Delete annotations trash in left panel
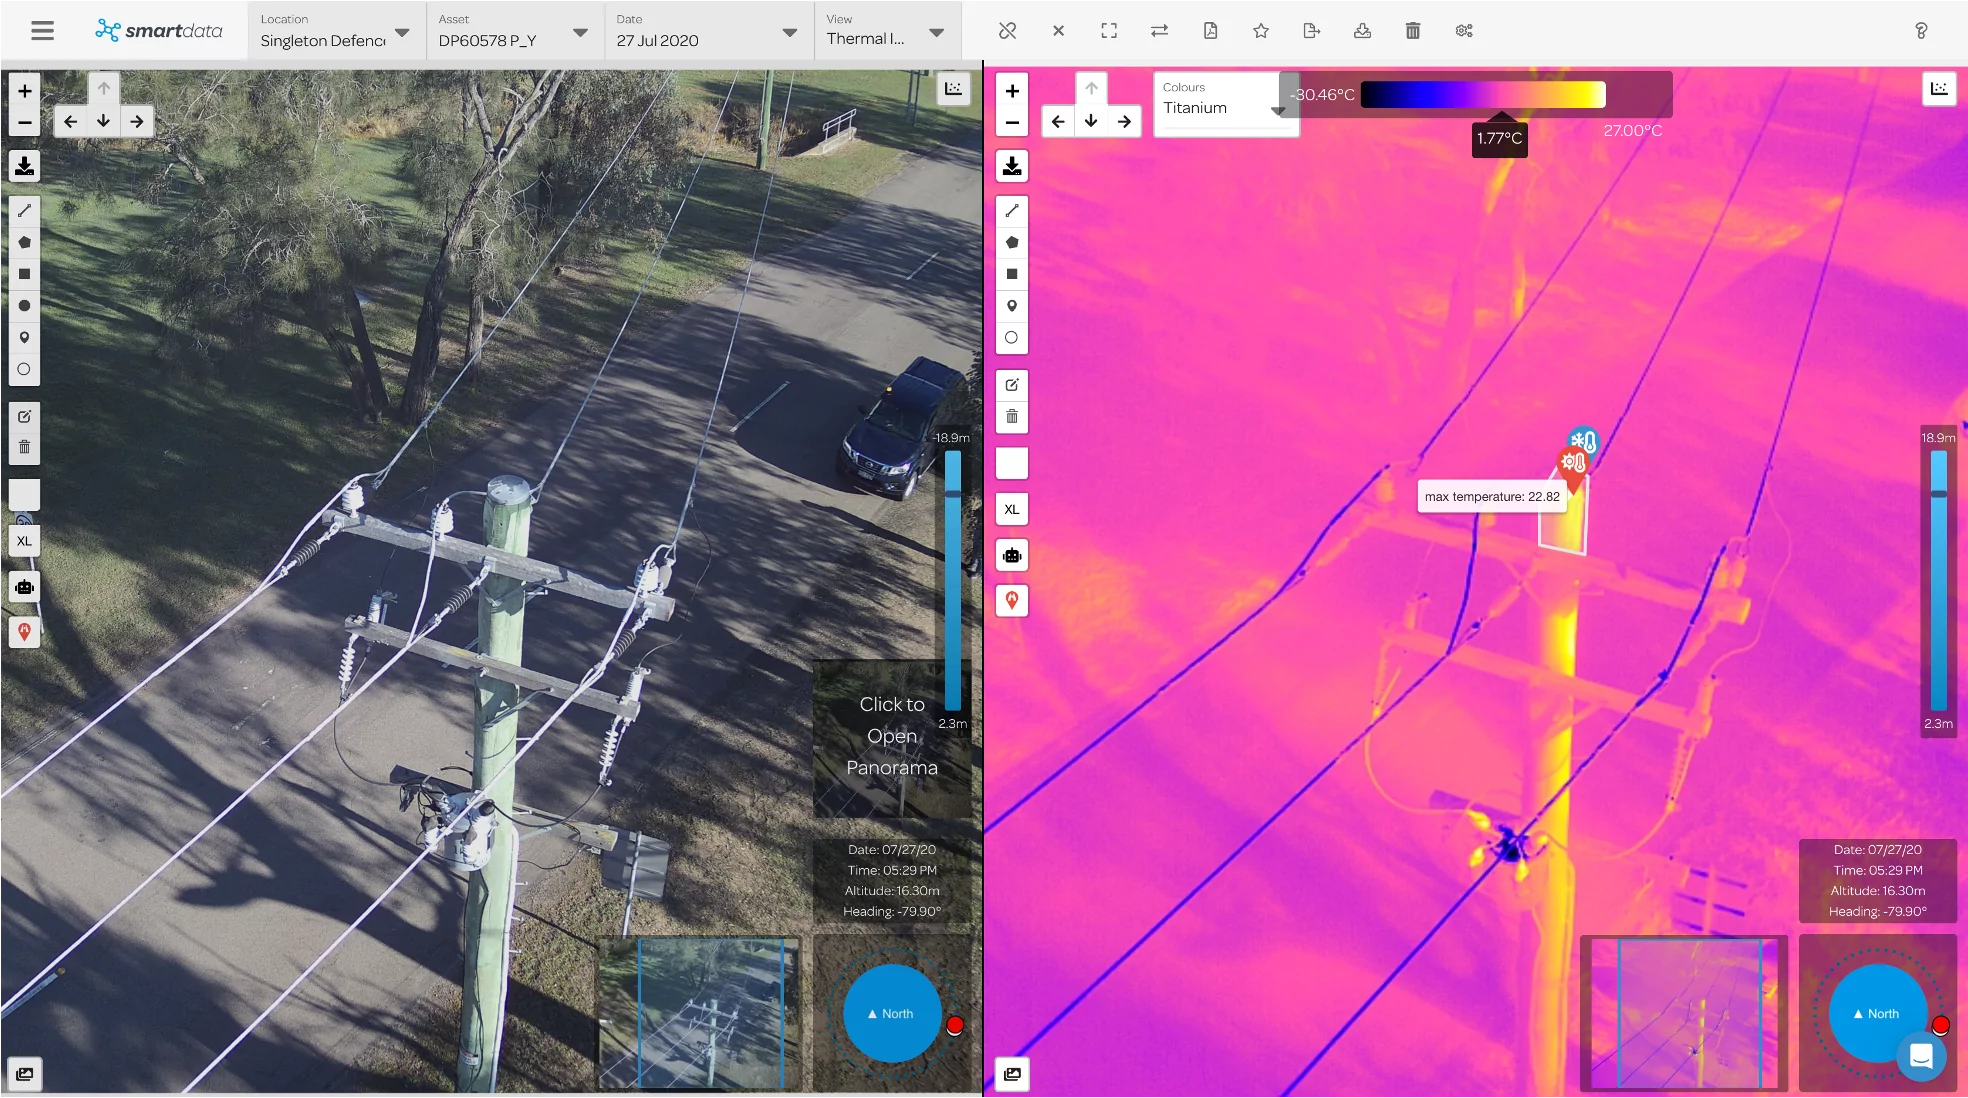 click(x=25, y=448)
